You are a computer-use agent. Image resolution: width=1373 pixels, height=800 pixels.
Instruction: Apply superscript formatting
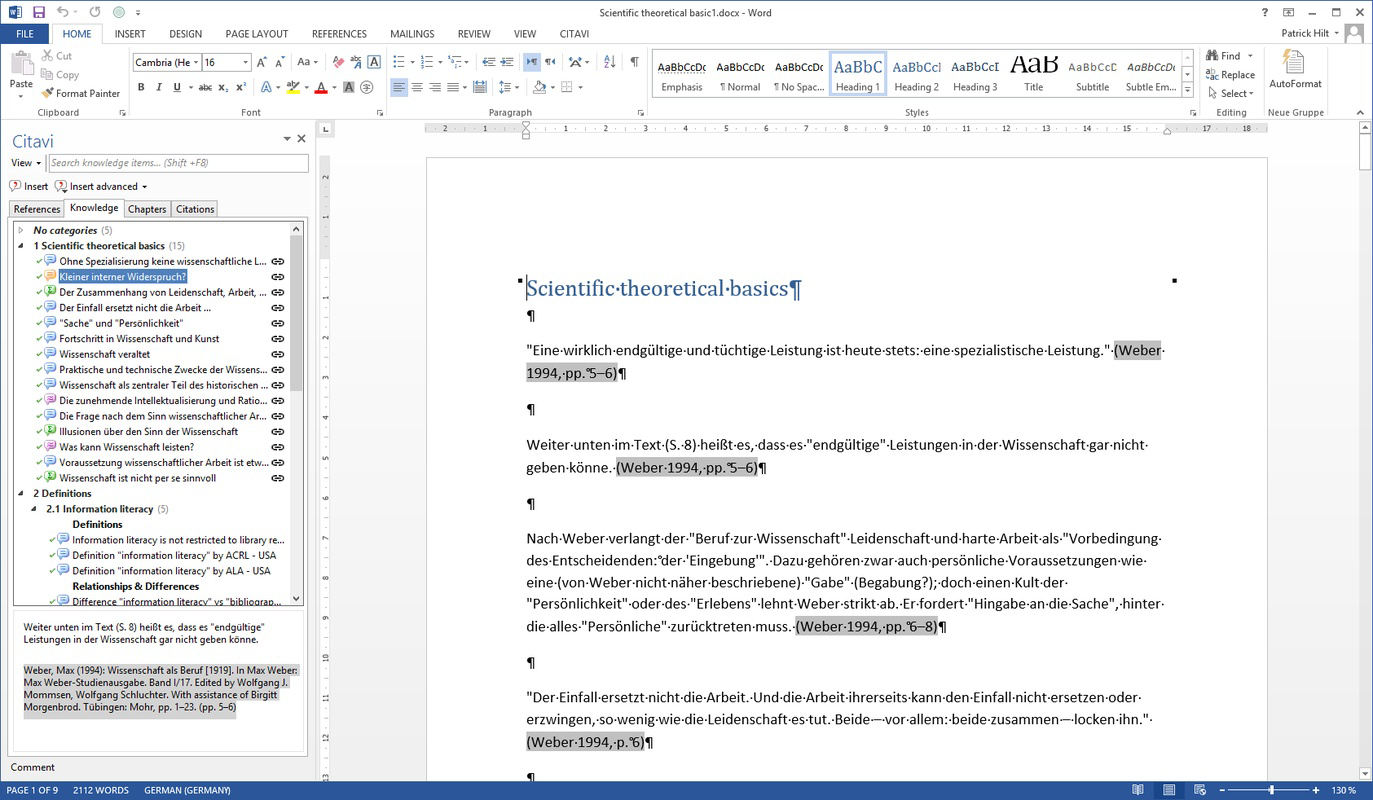click(240, 88)
